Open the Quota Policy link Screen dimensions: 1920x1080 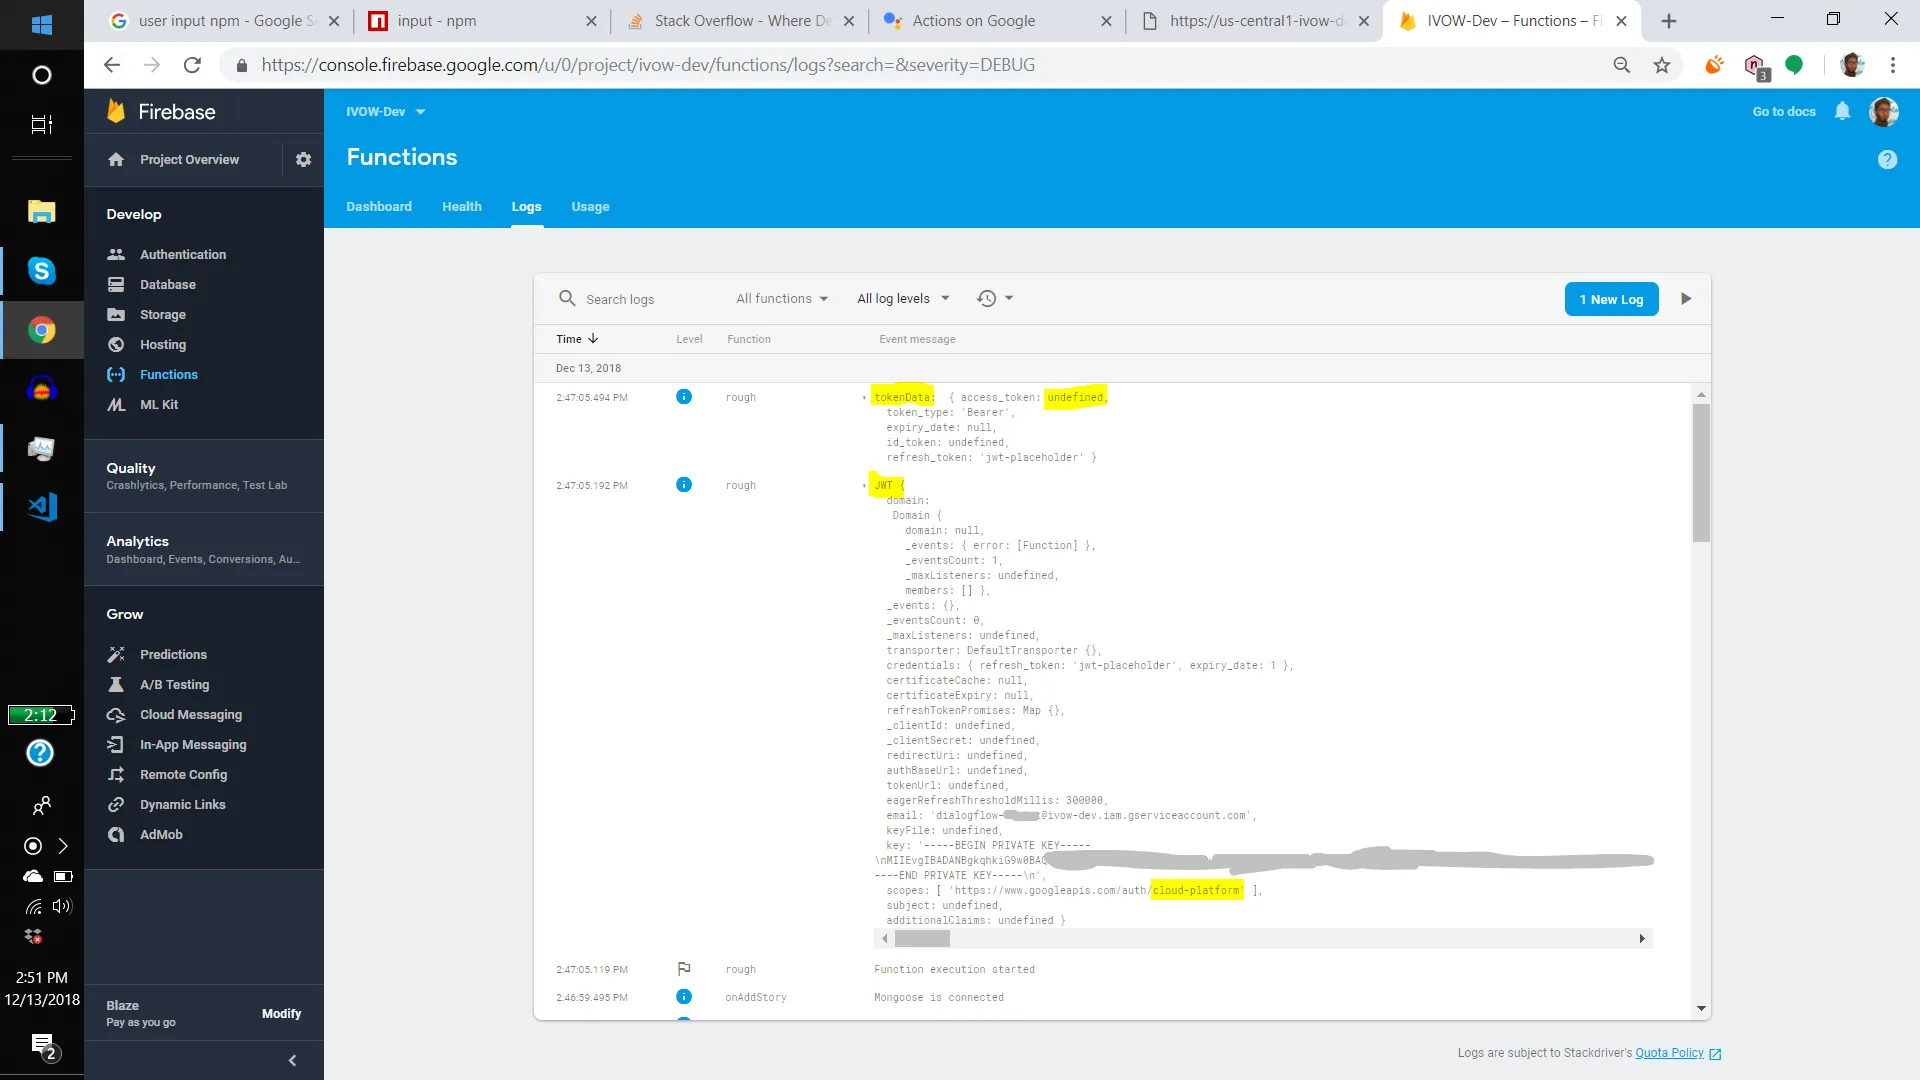[x=1669, y=1053]
